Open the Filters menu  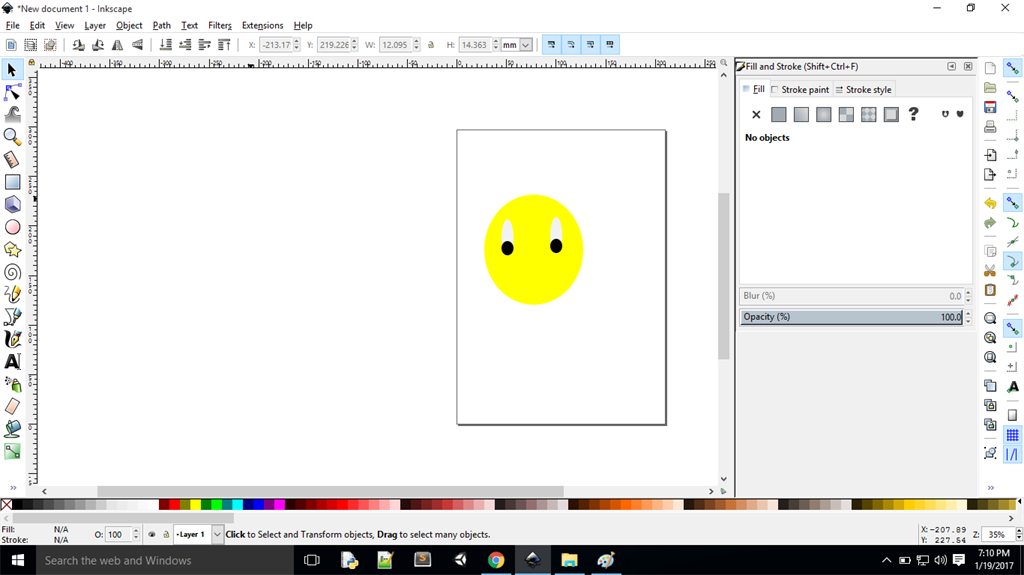pyautogui.click(x=220, y=25)
